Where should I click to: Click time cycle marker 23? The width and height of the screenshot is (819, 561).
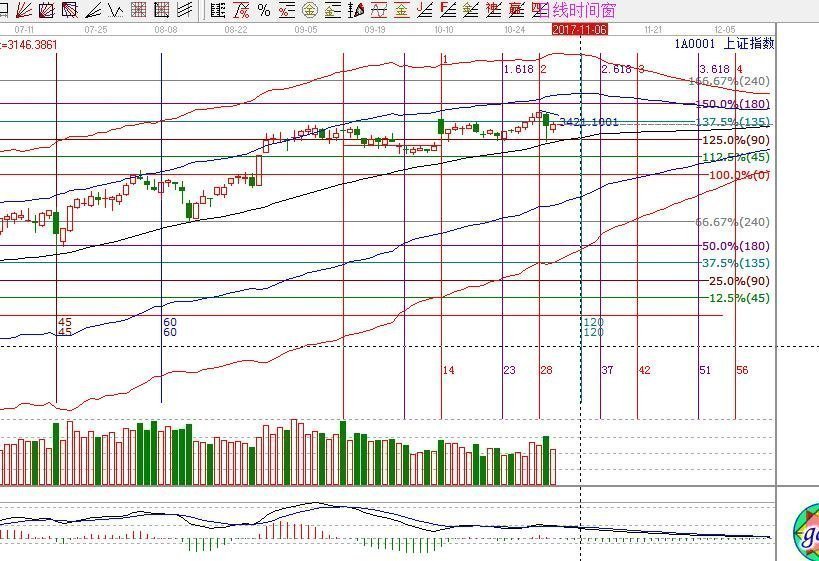(509, 370)
